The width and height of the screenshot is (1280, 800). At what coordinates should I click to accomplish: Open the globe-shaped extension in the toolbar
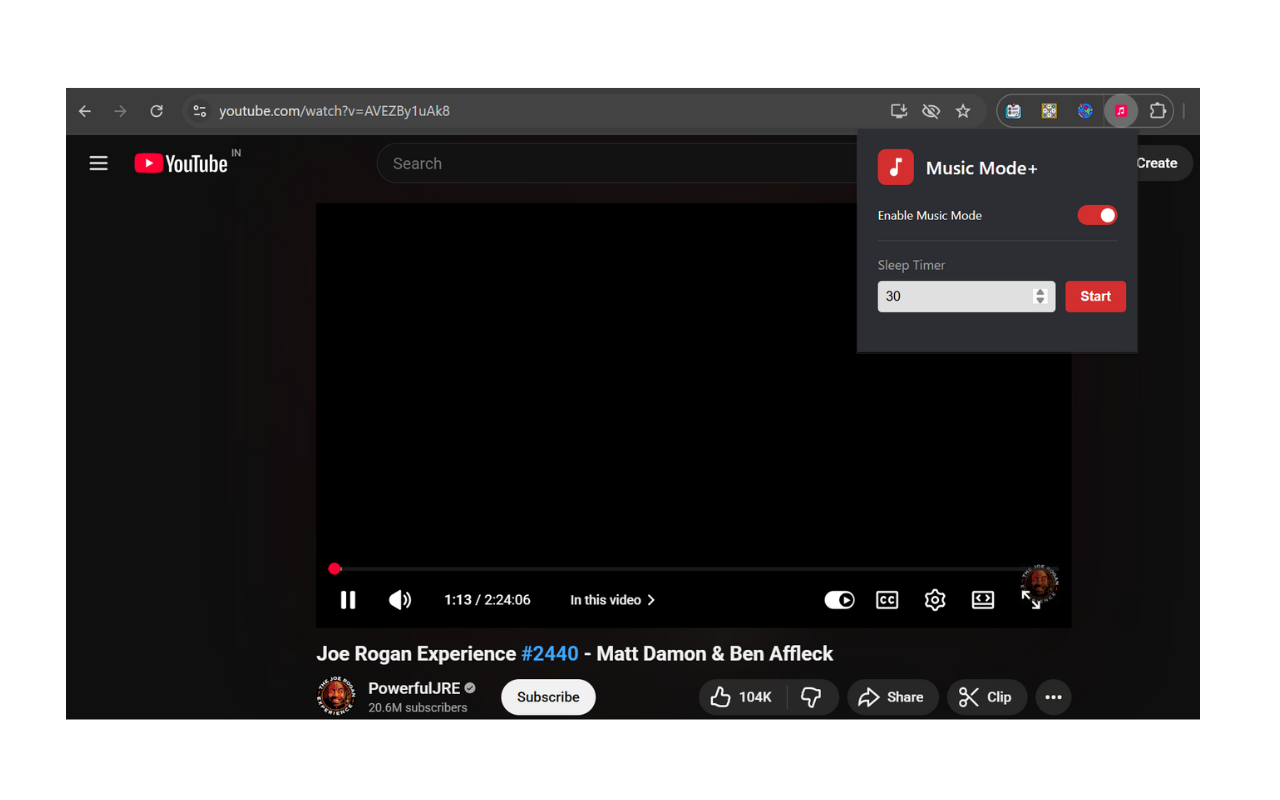pos(1085,111)
